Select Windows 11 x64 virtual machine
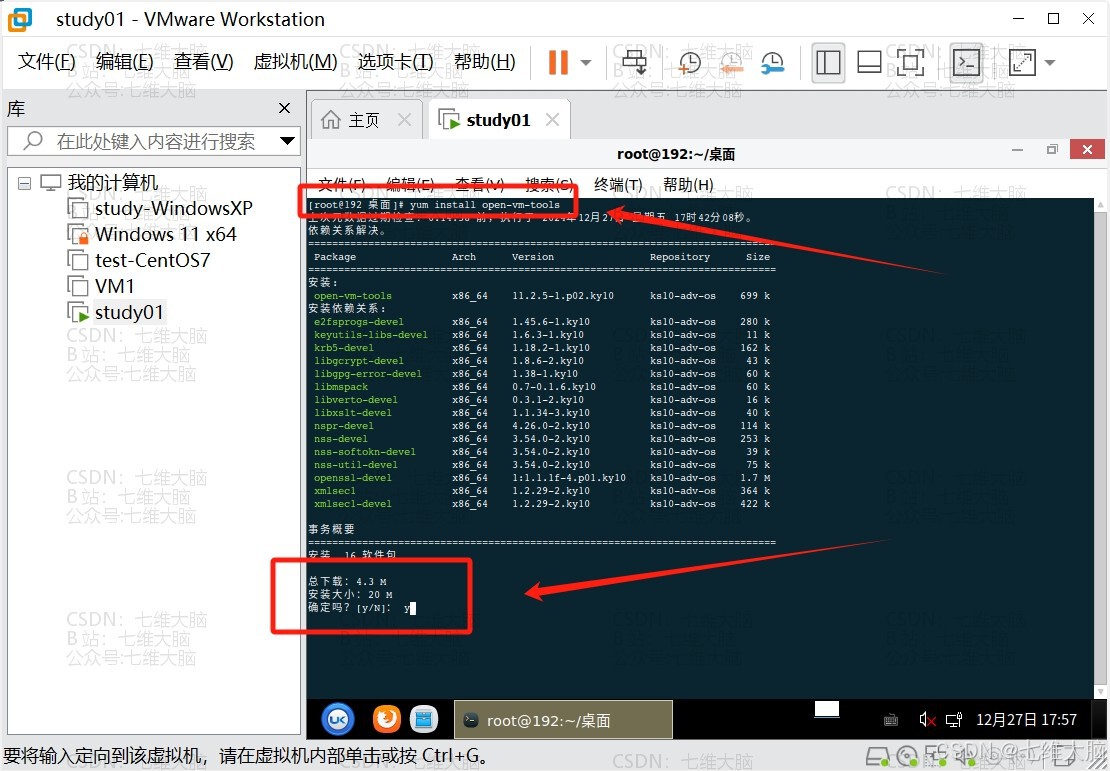This screenshot has width=1110, height=771. 166,234
